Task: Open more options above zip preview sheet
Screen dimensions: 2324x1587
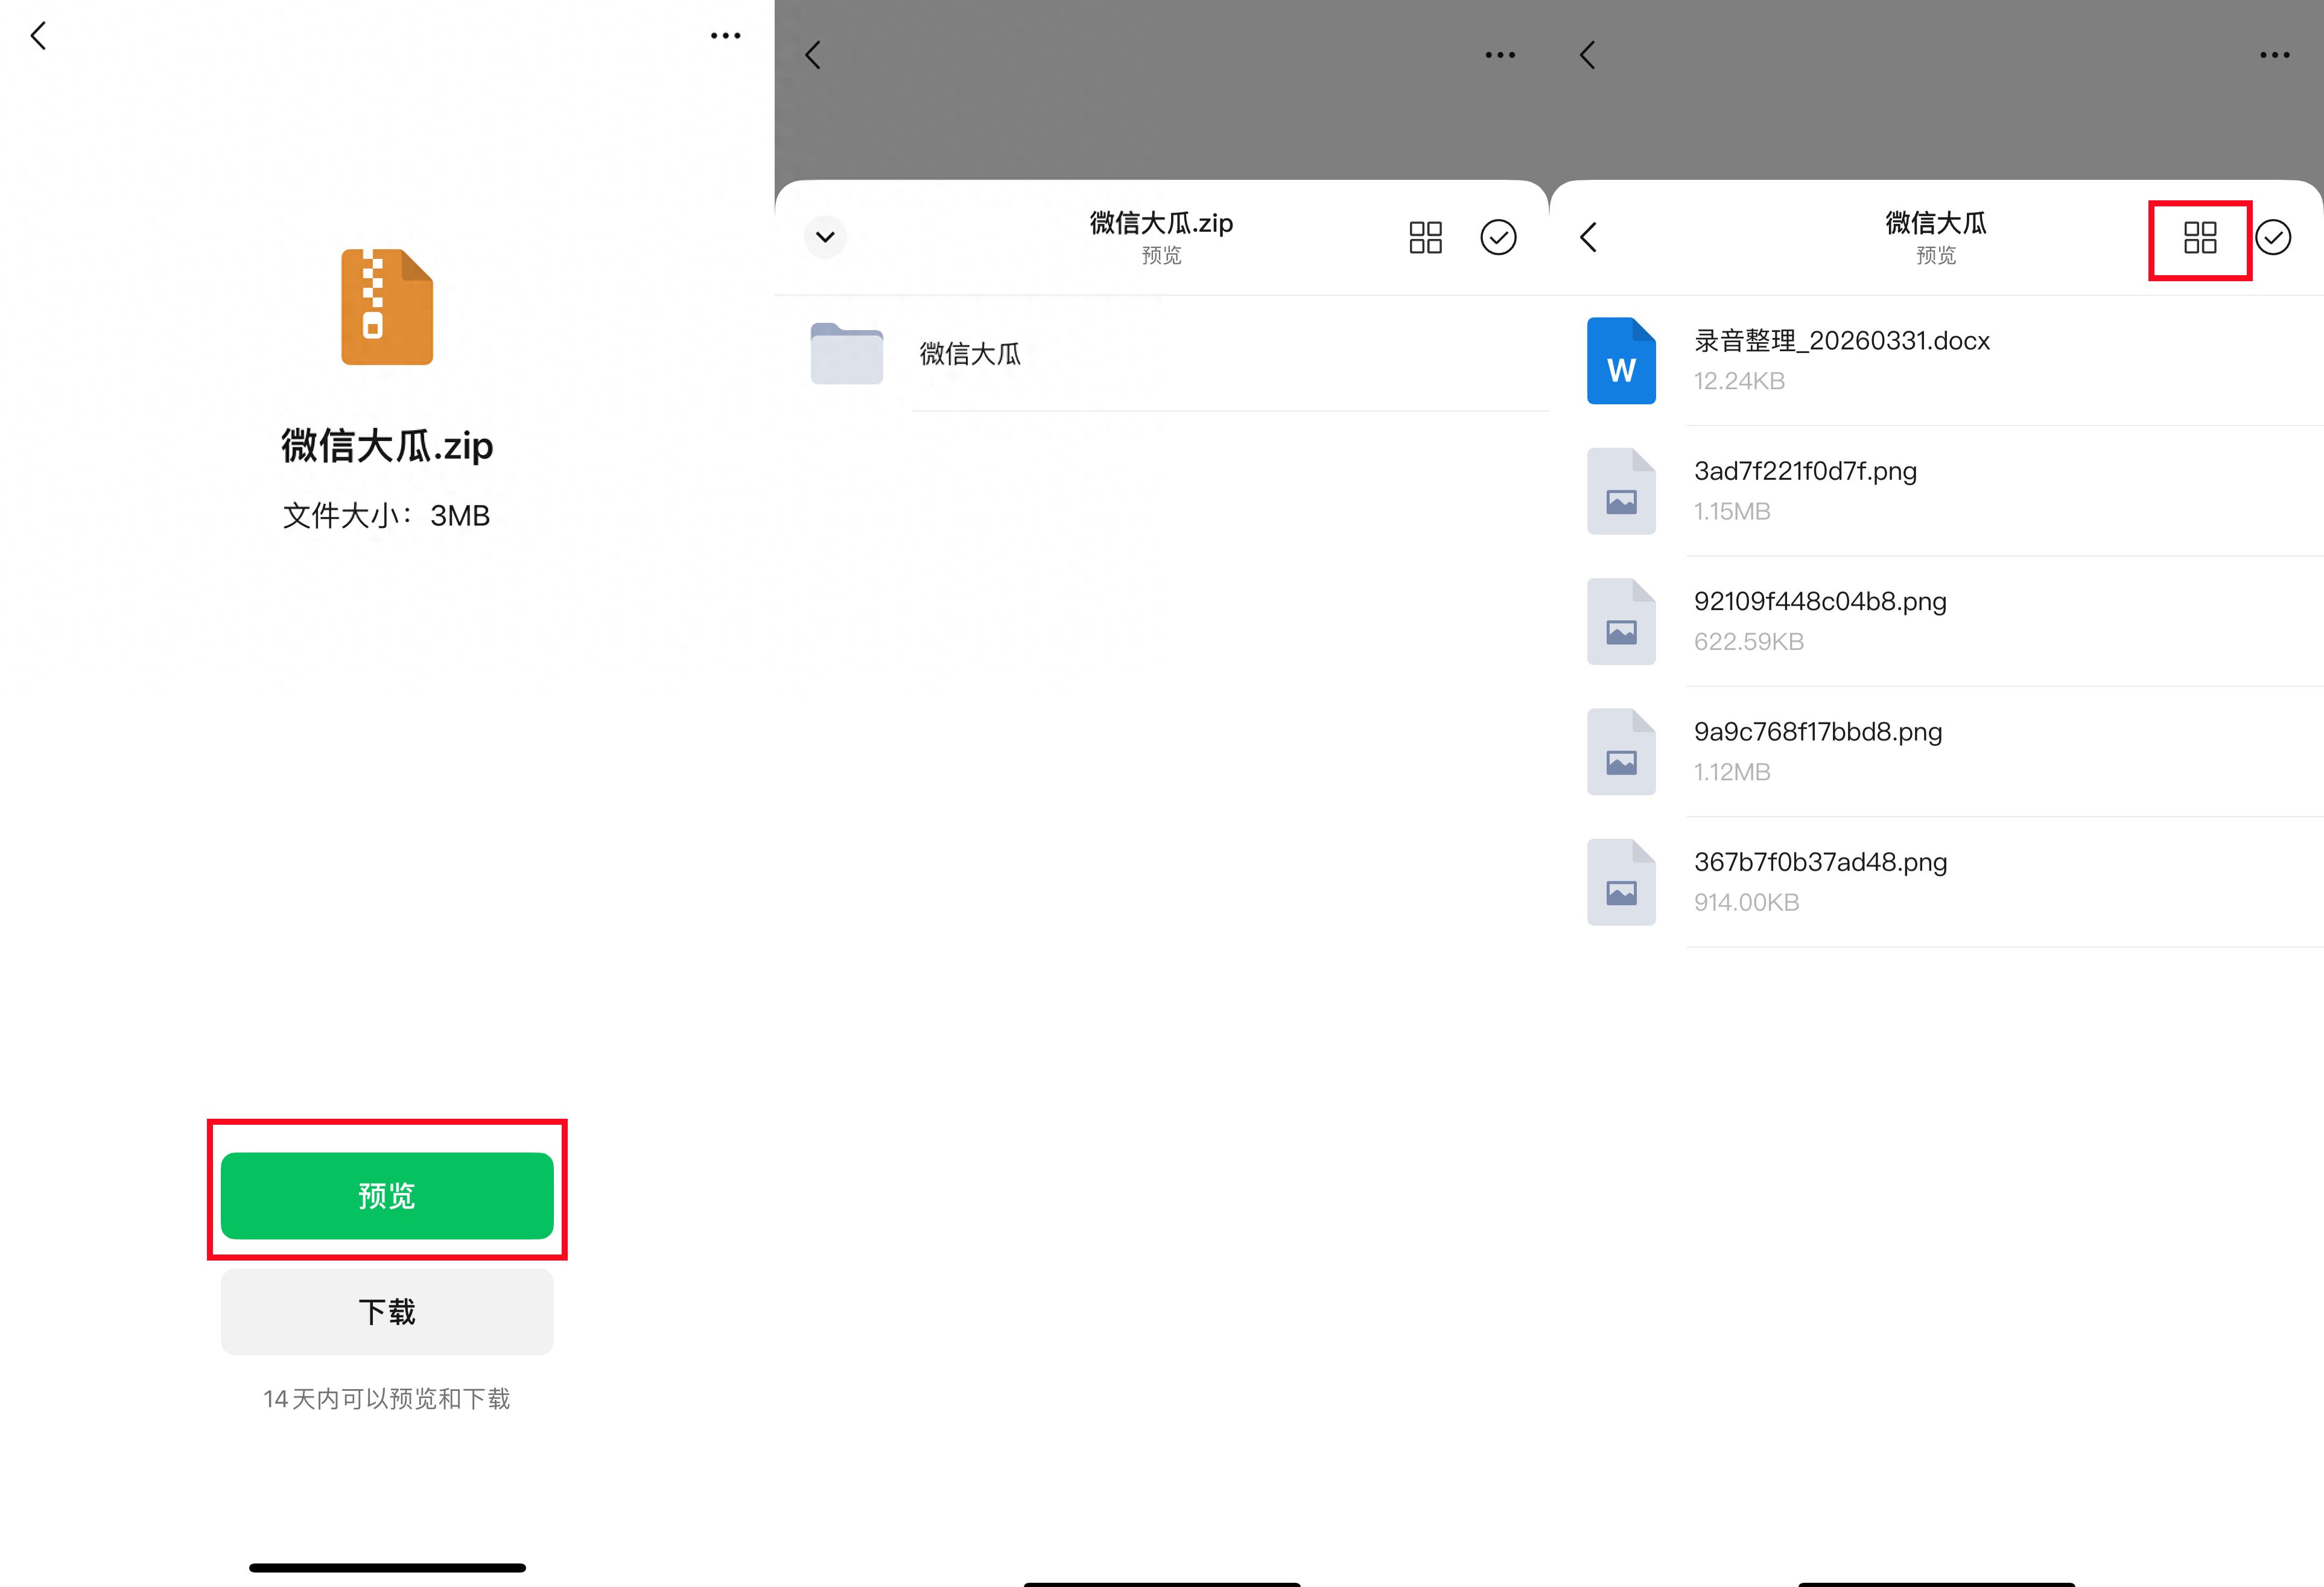Action: coord(1499,55)
